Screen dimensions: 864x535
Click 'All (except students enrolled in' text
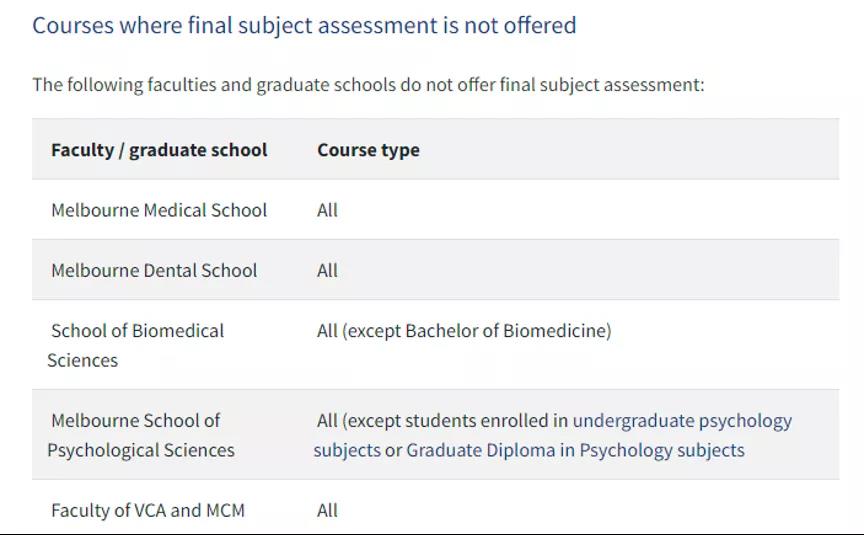[442, 420]
